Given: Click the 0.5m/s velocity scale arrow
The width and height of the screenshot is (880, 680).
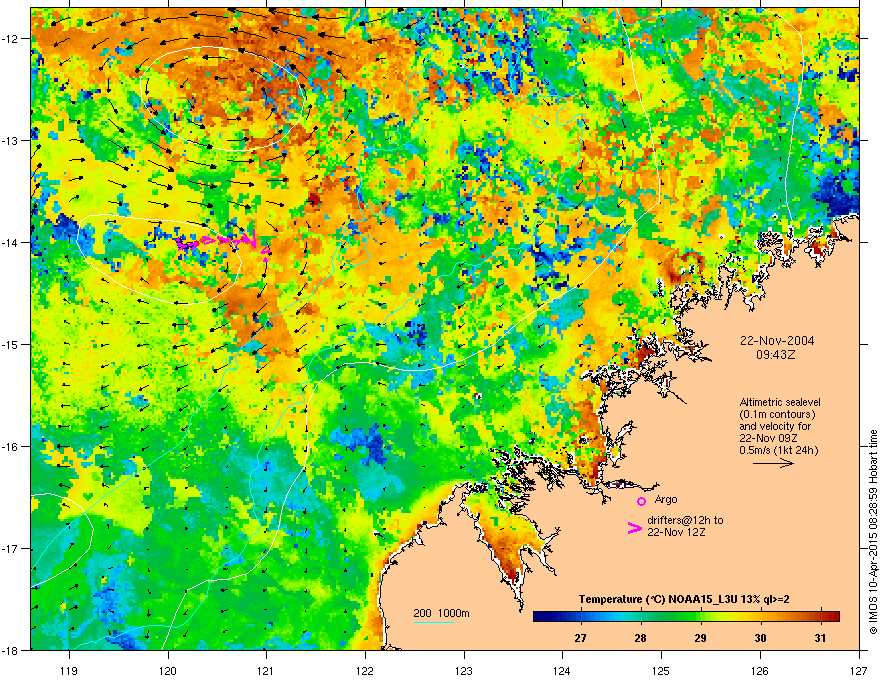Looking at the screenshot, I should click(773, 463).
